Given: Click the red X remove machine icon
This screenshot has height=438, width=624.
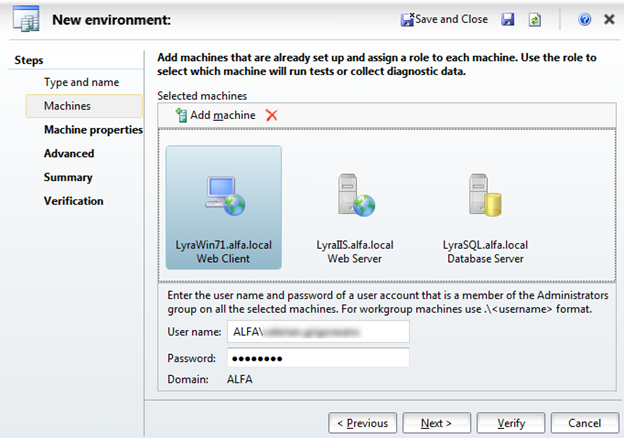Looking at the screenshot, I should click(x=271, y=115).
